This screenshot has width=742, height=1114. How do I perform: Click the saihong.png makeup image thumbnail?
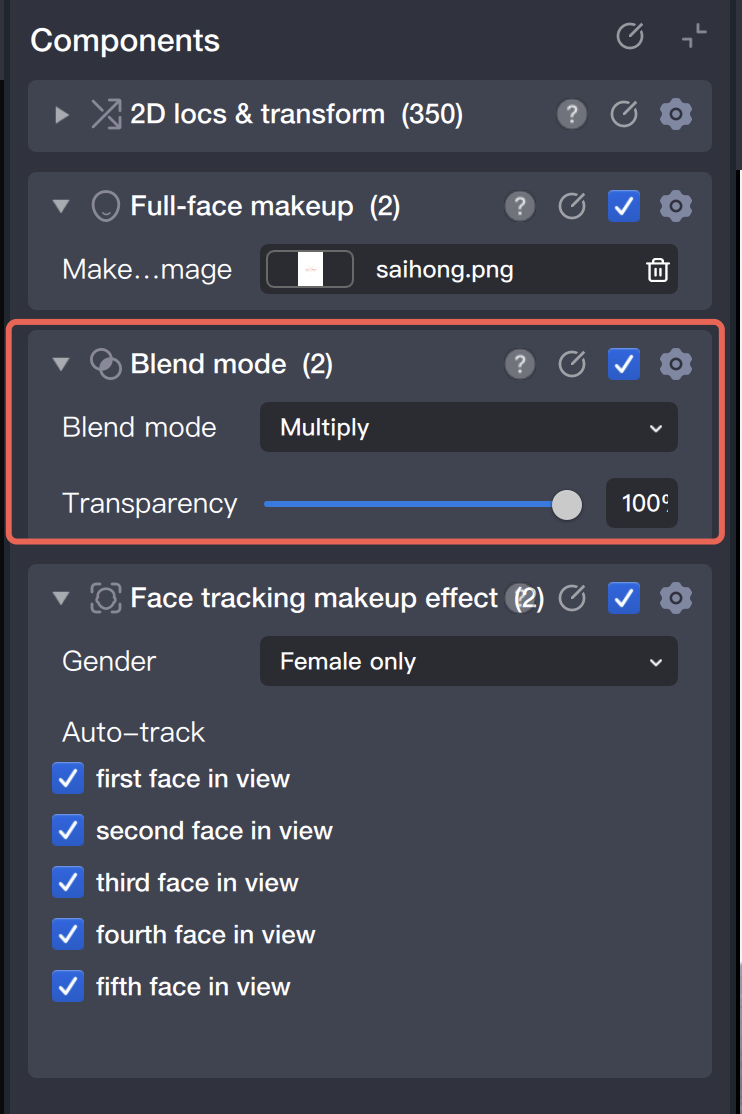click(x=310, y=270)
